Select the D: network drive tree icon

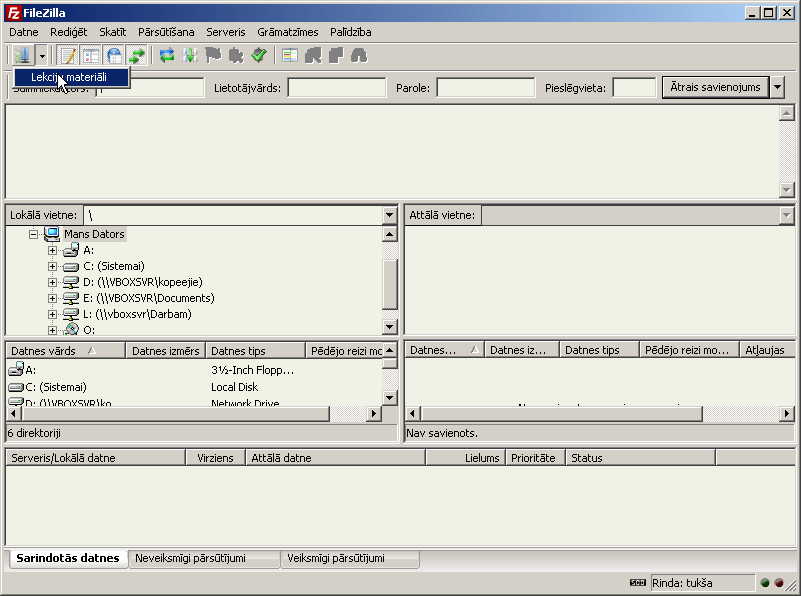71,282
